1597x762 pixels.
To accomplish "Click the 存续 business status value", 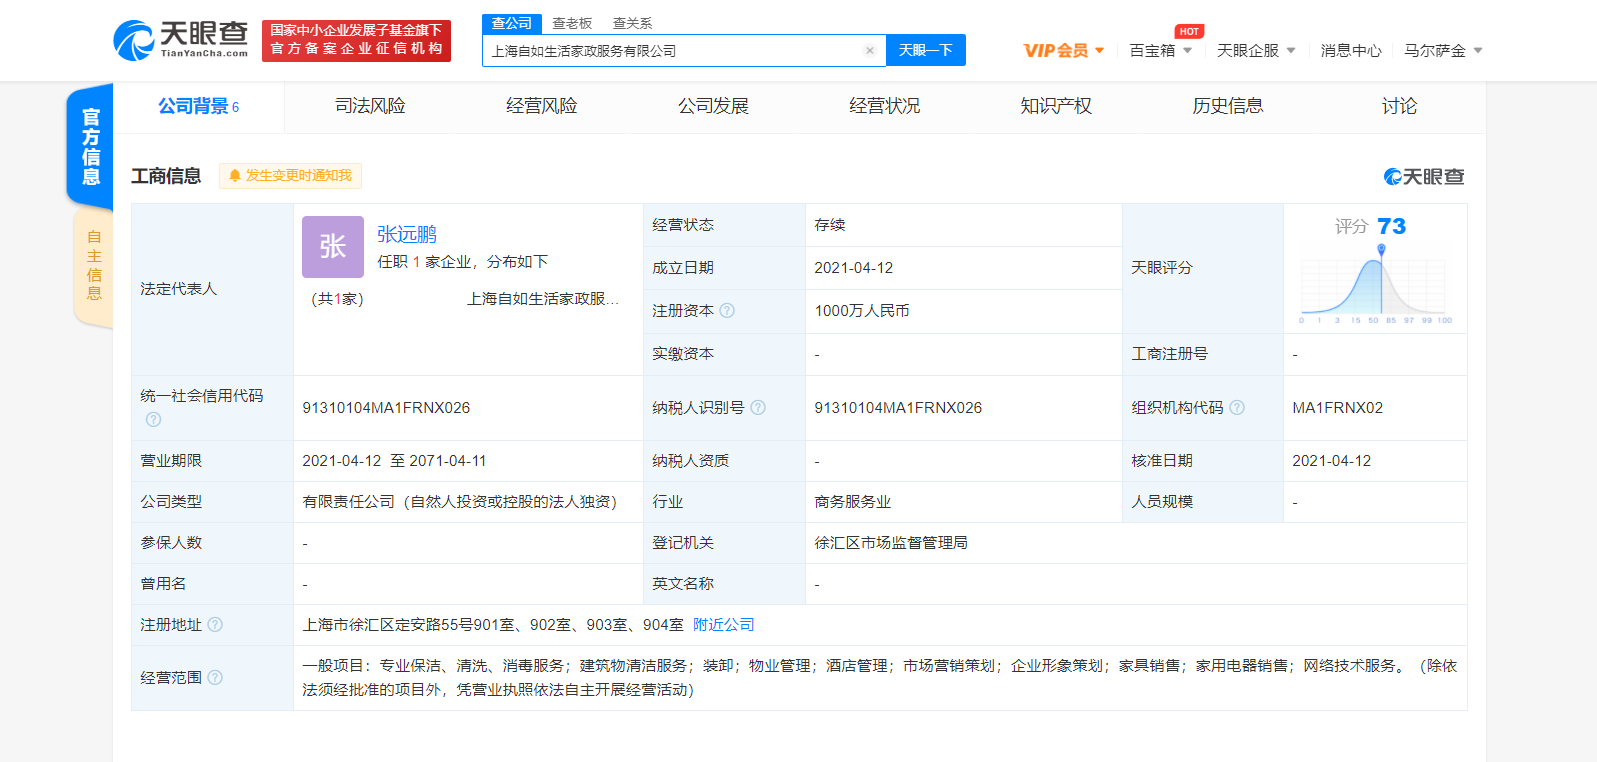I will pos(830,225).
